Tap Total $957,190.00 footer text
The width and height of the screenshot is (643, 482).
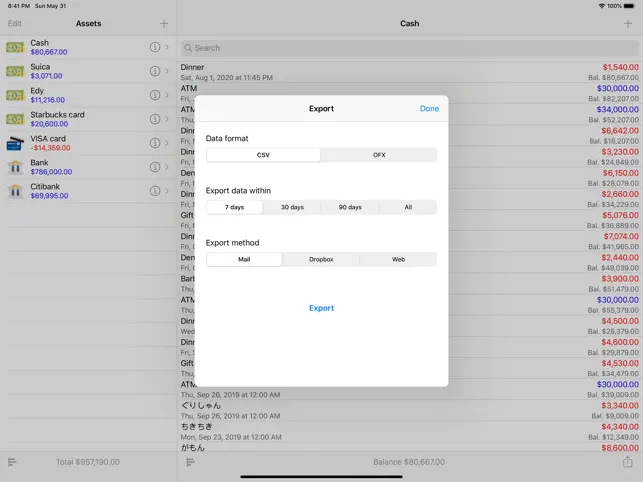[88, 462]
